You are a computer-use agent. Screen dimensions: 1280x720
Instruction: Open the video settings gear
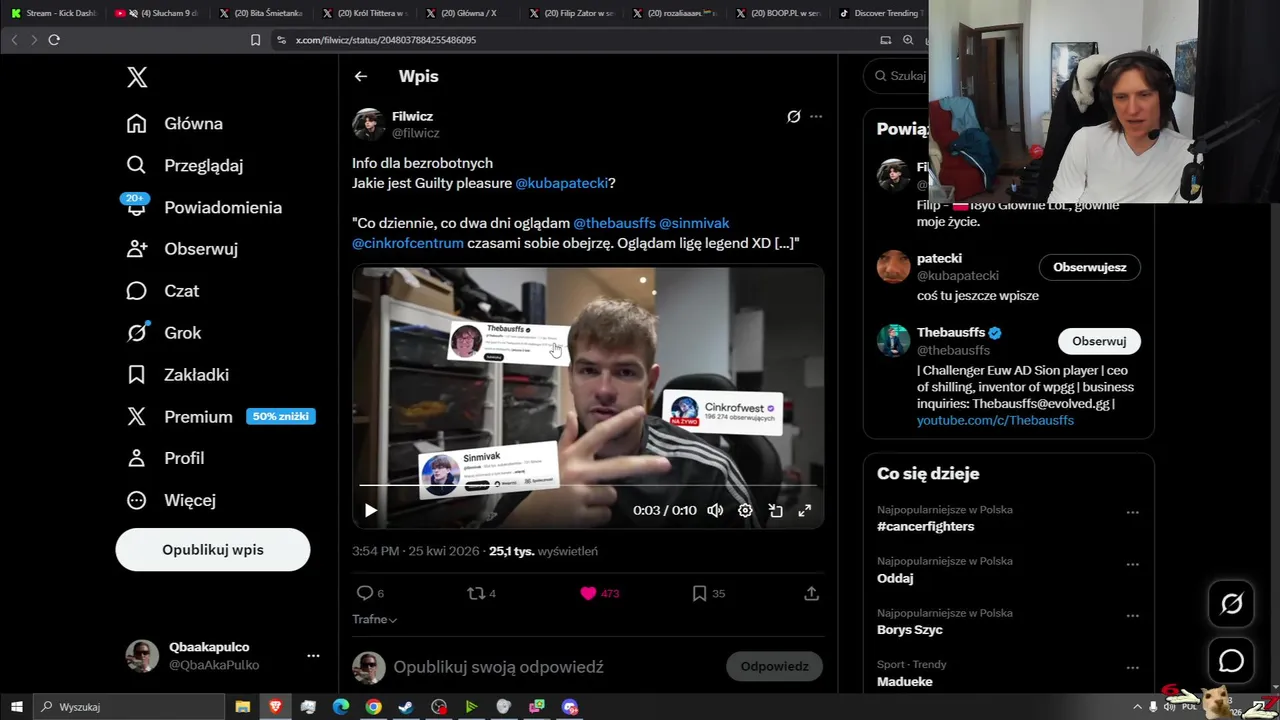coord(745,510)
